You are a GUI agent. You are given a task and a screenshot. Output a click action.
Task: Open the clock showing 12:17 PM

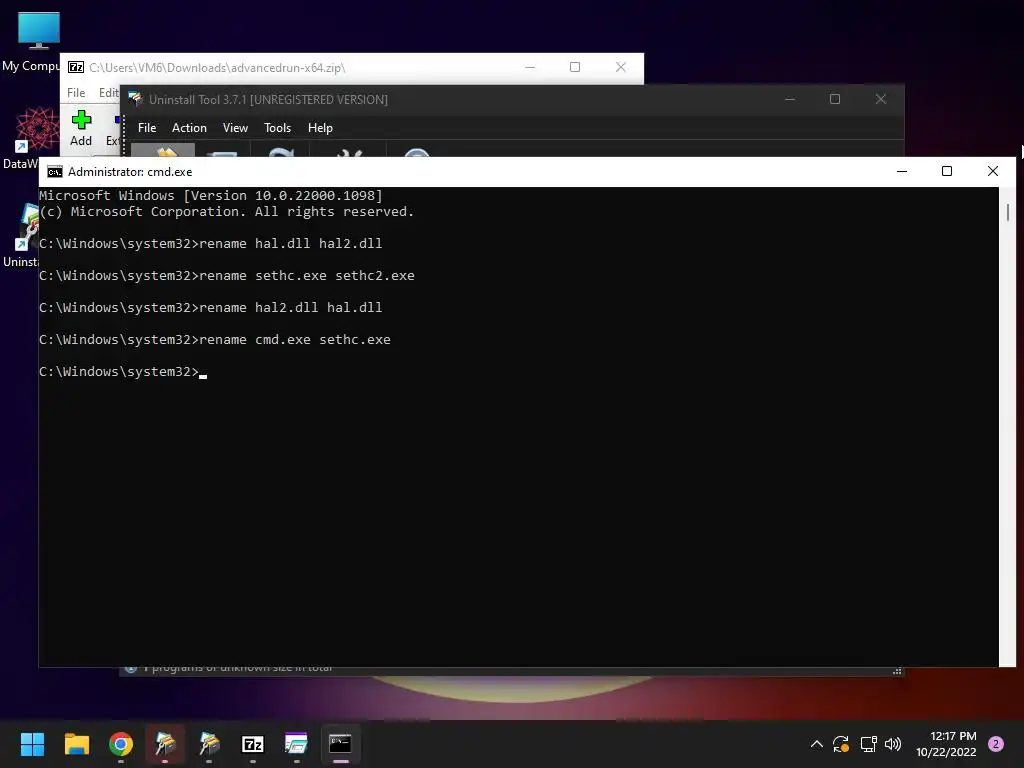pos(946,744)
